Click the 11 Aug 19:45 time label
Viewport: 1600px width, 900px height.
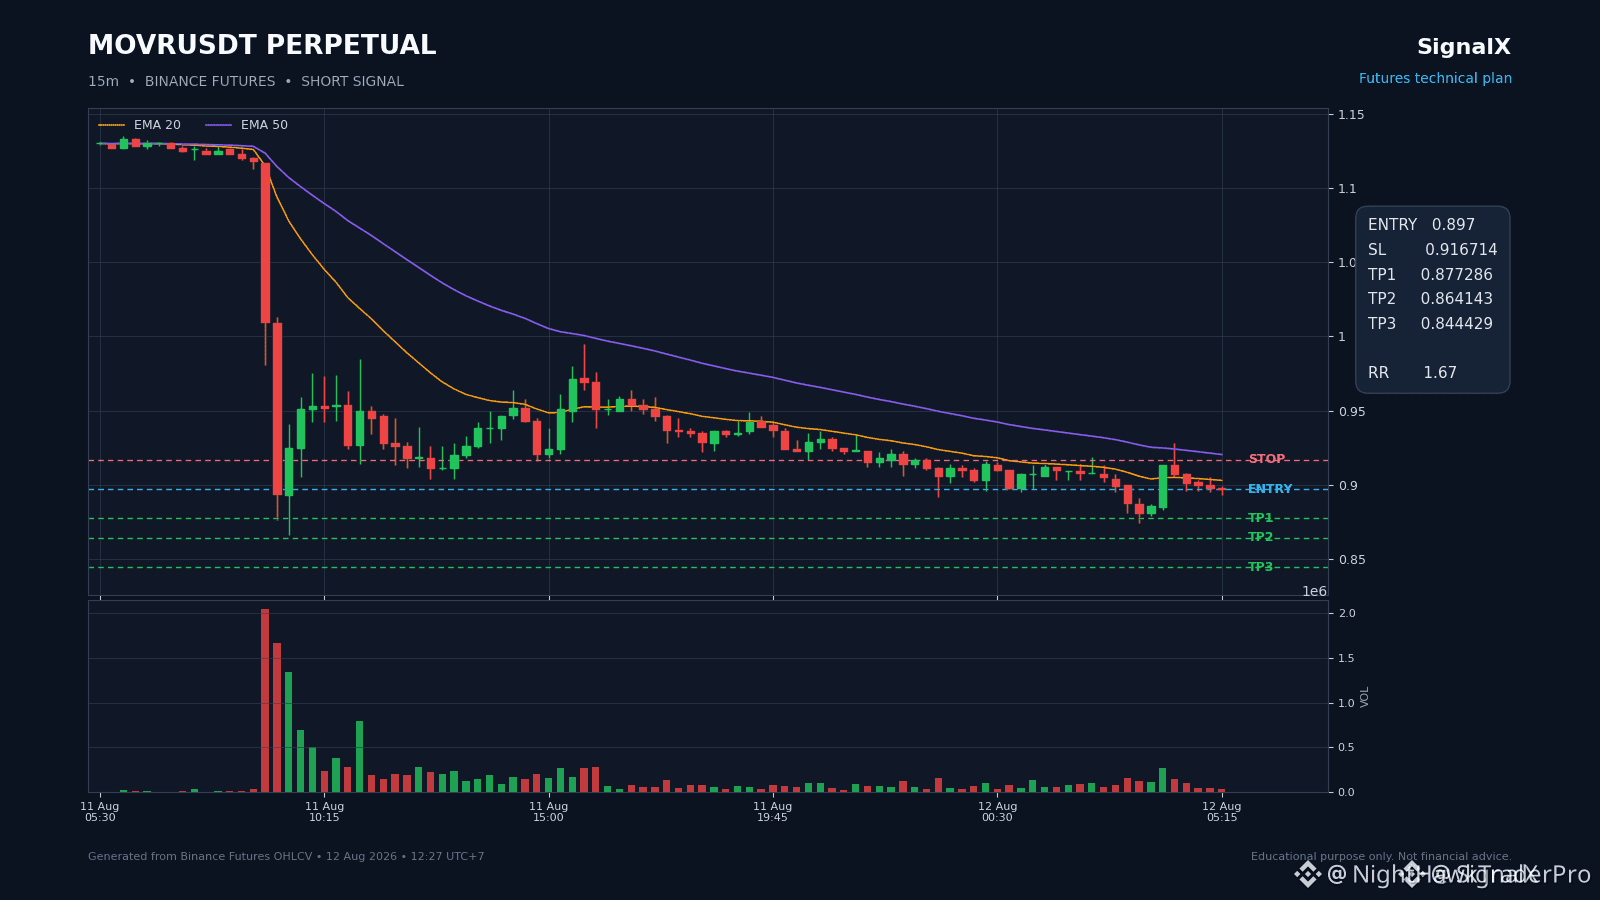click(x=772, y=812)
